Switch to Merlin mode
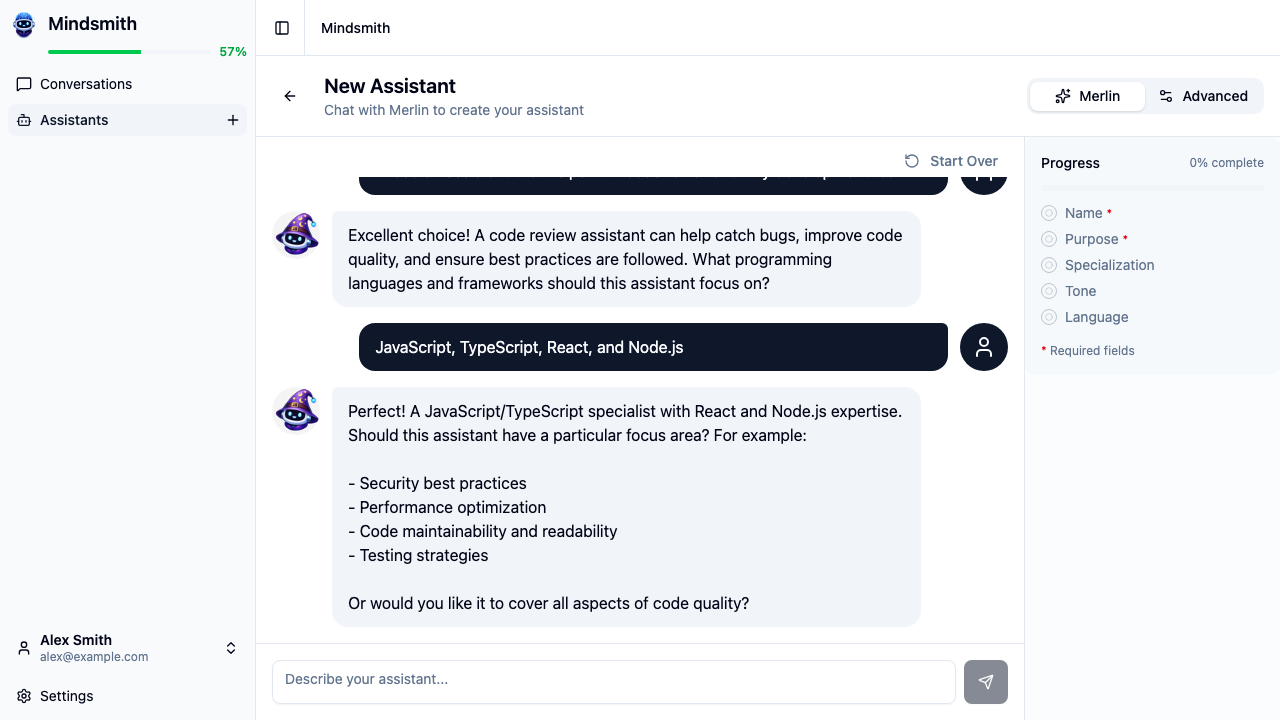The image size is (1280, 720). [x=1087, y=96]
